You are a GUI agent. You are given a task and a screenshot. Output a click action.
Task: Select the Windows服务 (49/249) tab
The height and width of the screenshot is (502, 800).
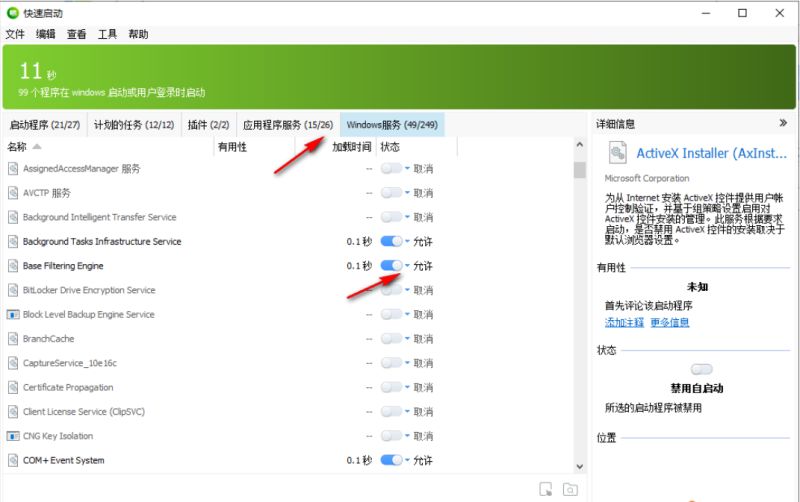coord(392,124)
